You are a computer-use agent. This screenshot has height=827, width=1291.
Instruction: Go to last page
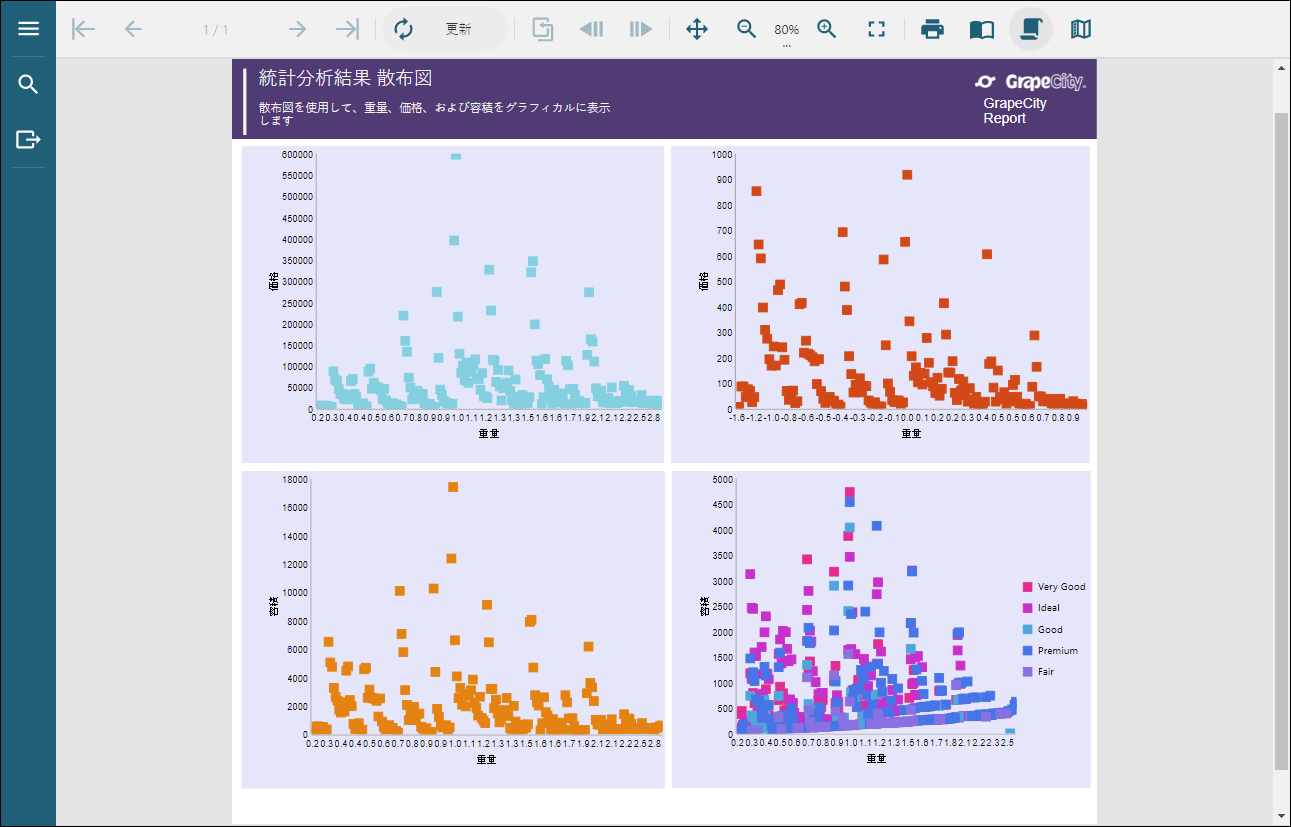coord(347,29)
